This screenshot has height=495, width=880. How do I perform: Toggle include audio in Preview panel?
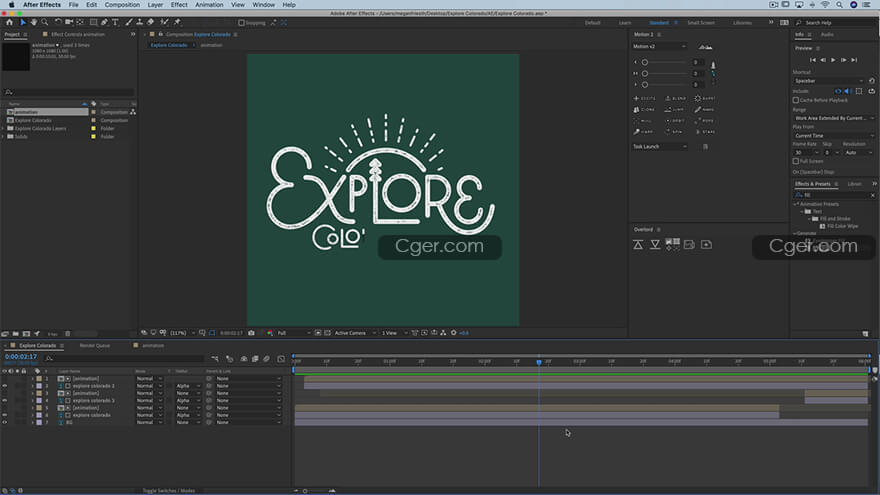(x=847, y=91)
